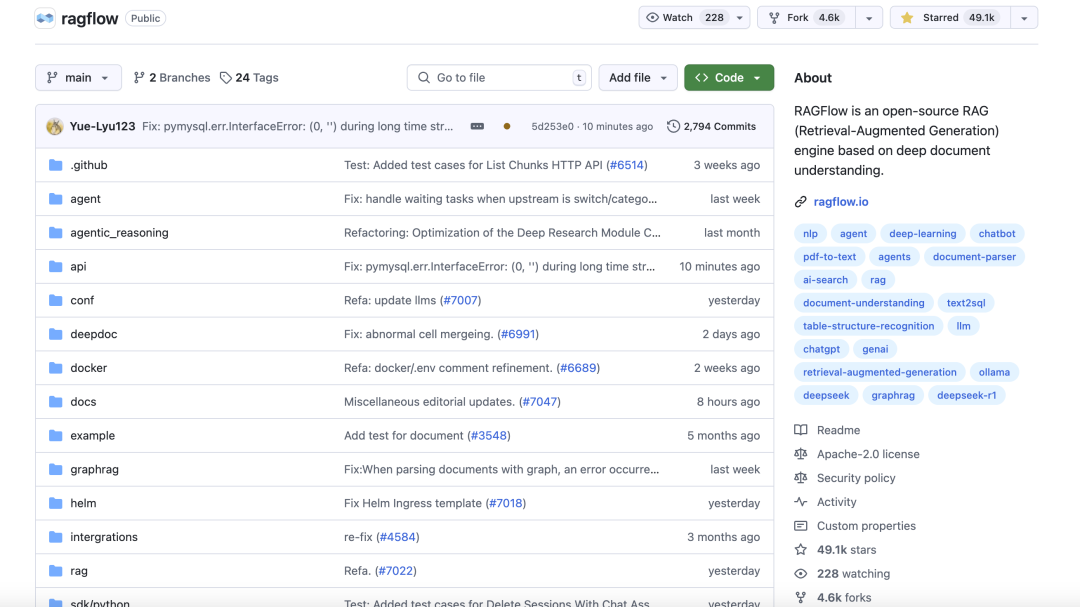Click the folder icon beside intergrations

click(x=56, y=537)
